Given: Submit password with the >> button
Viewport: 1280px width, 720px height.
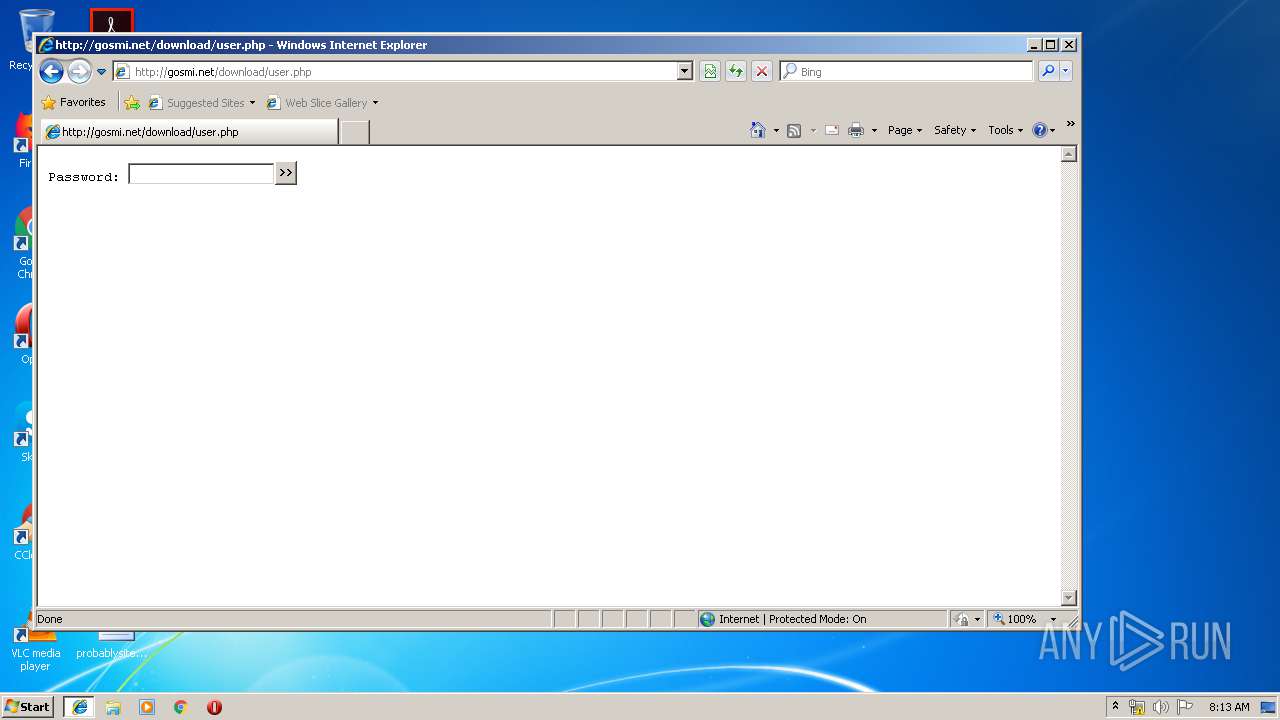Looking at the screenshot, I should (286, 174).
